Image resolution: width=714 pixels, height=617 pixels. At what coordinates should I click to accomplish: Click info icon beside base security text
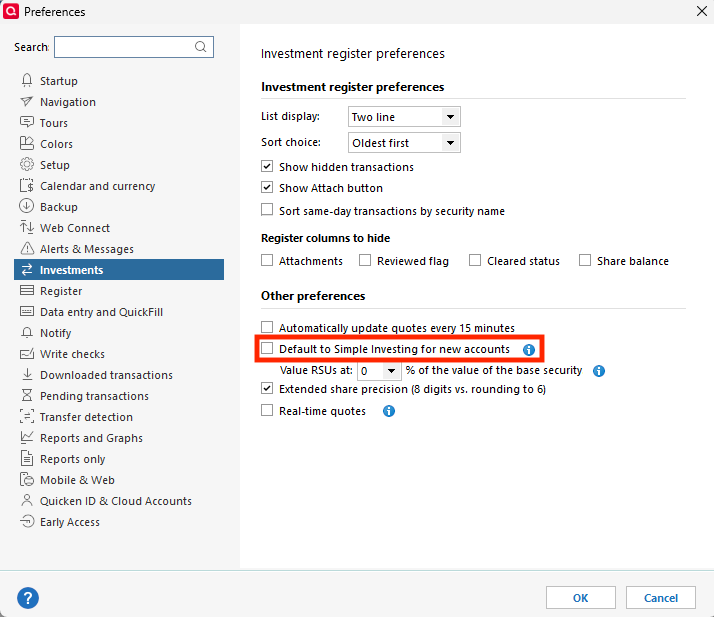[x=599, y=371]
